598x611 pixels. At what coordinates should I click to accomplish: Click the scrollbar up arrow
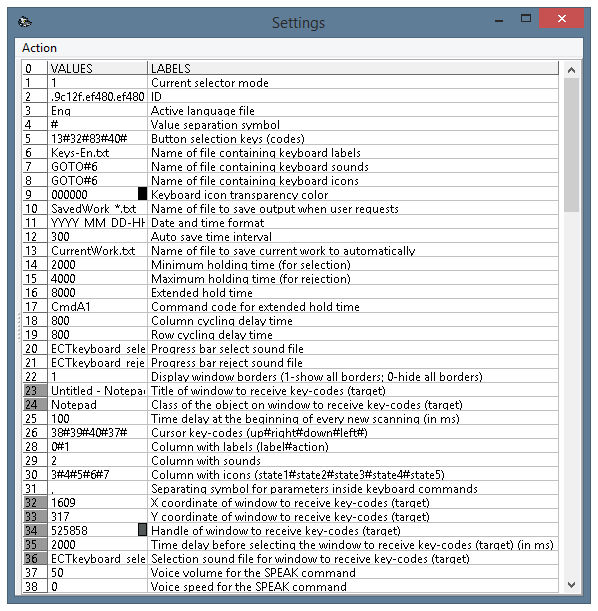click(x=571, y=70)
